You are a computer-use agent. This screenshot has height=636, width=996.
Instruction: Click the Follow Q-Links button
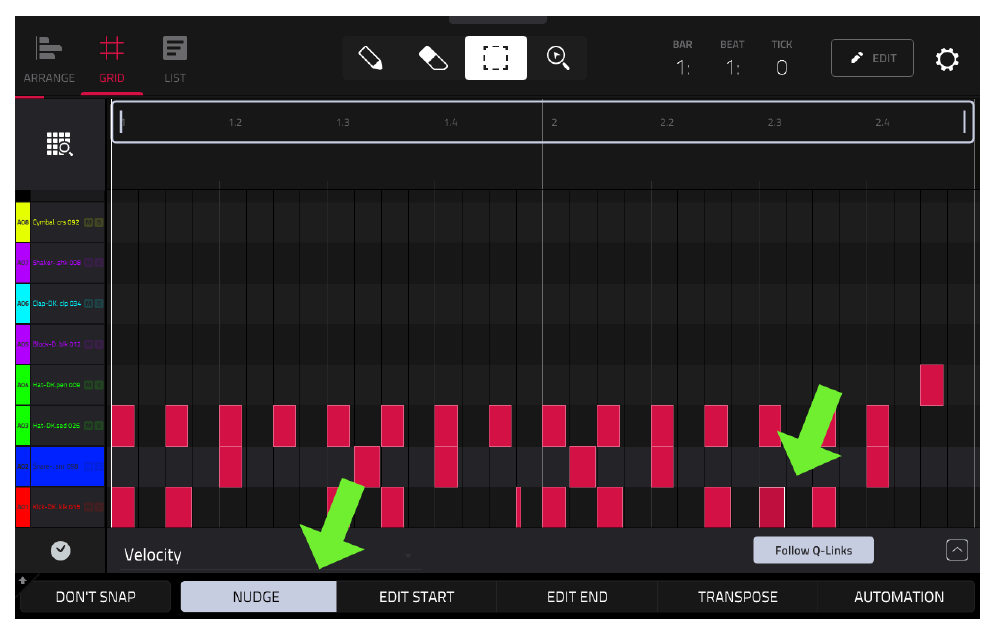pyautogui.click(x=813, y=550)
